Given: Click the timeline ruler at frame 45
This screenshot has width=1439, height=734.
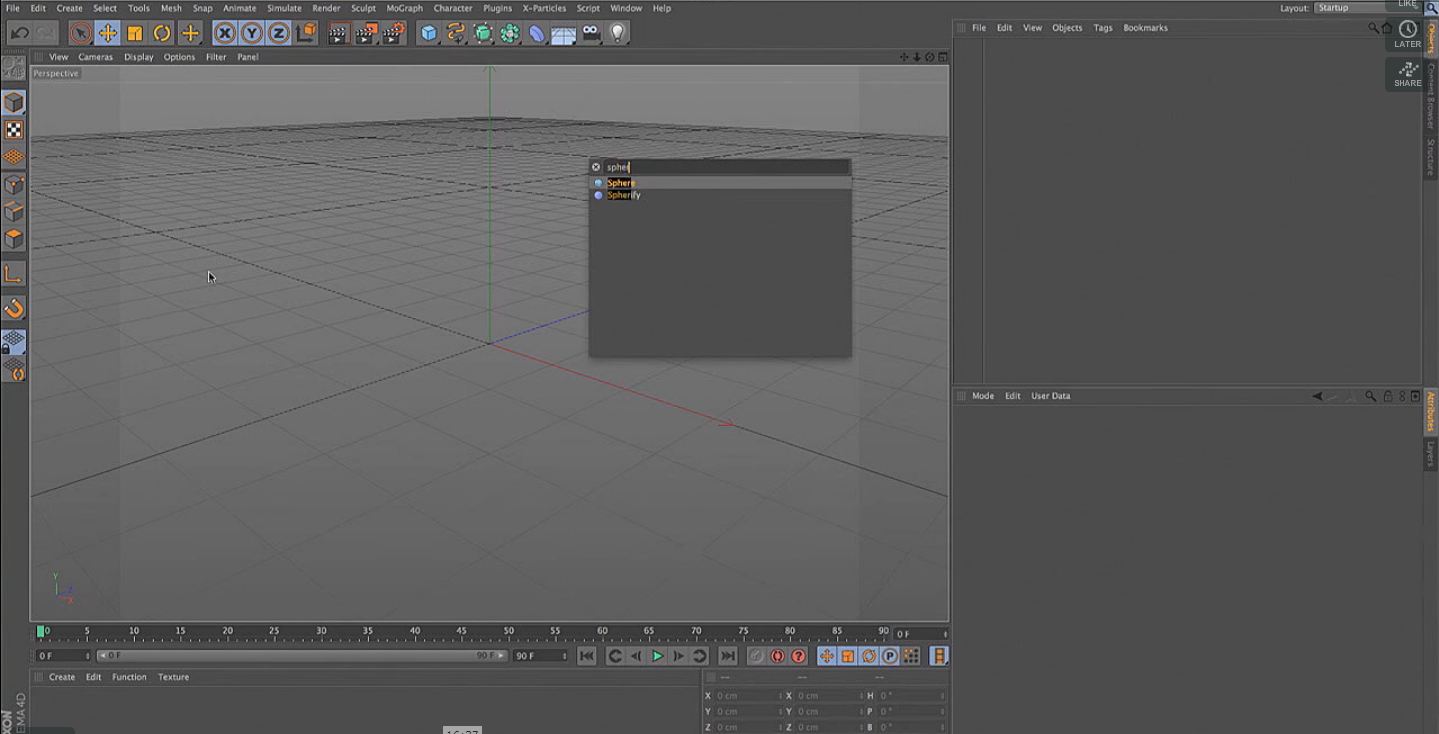Looking at the screenshot, I should click(461, 633).
